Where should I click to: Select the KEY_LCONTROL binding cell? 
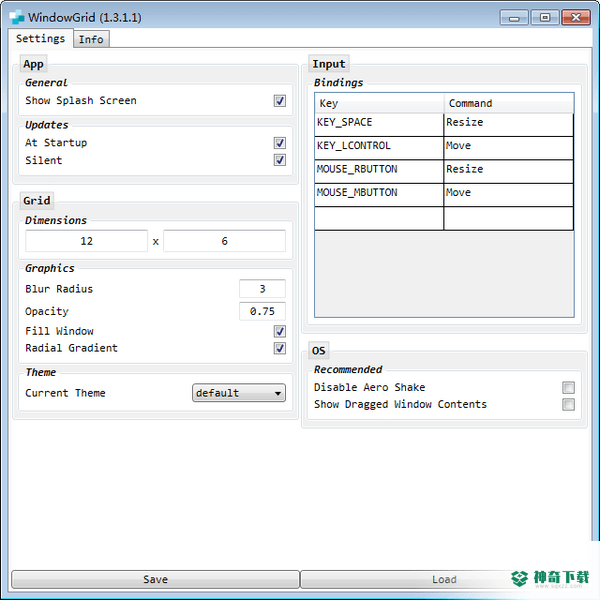(x=379, y=148)
